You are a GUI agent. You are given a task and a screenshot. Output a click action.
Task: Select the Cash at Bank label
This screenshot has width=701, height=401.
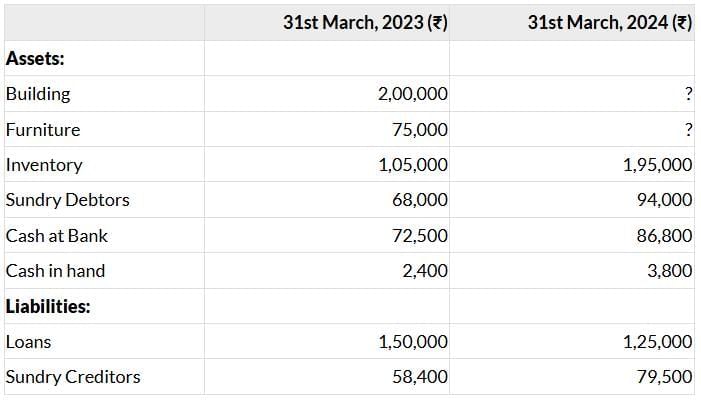[57, 236]
